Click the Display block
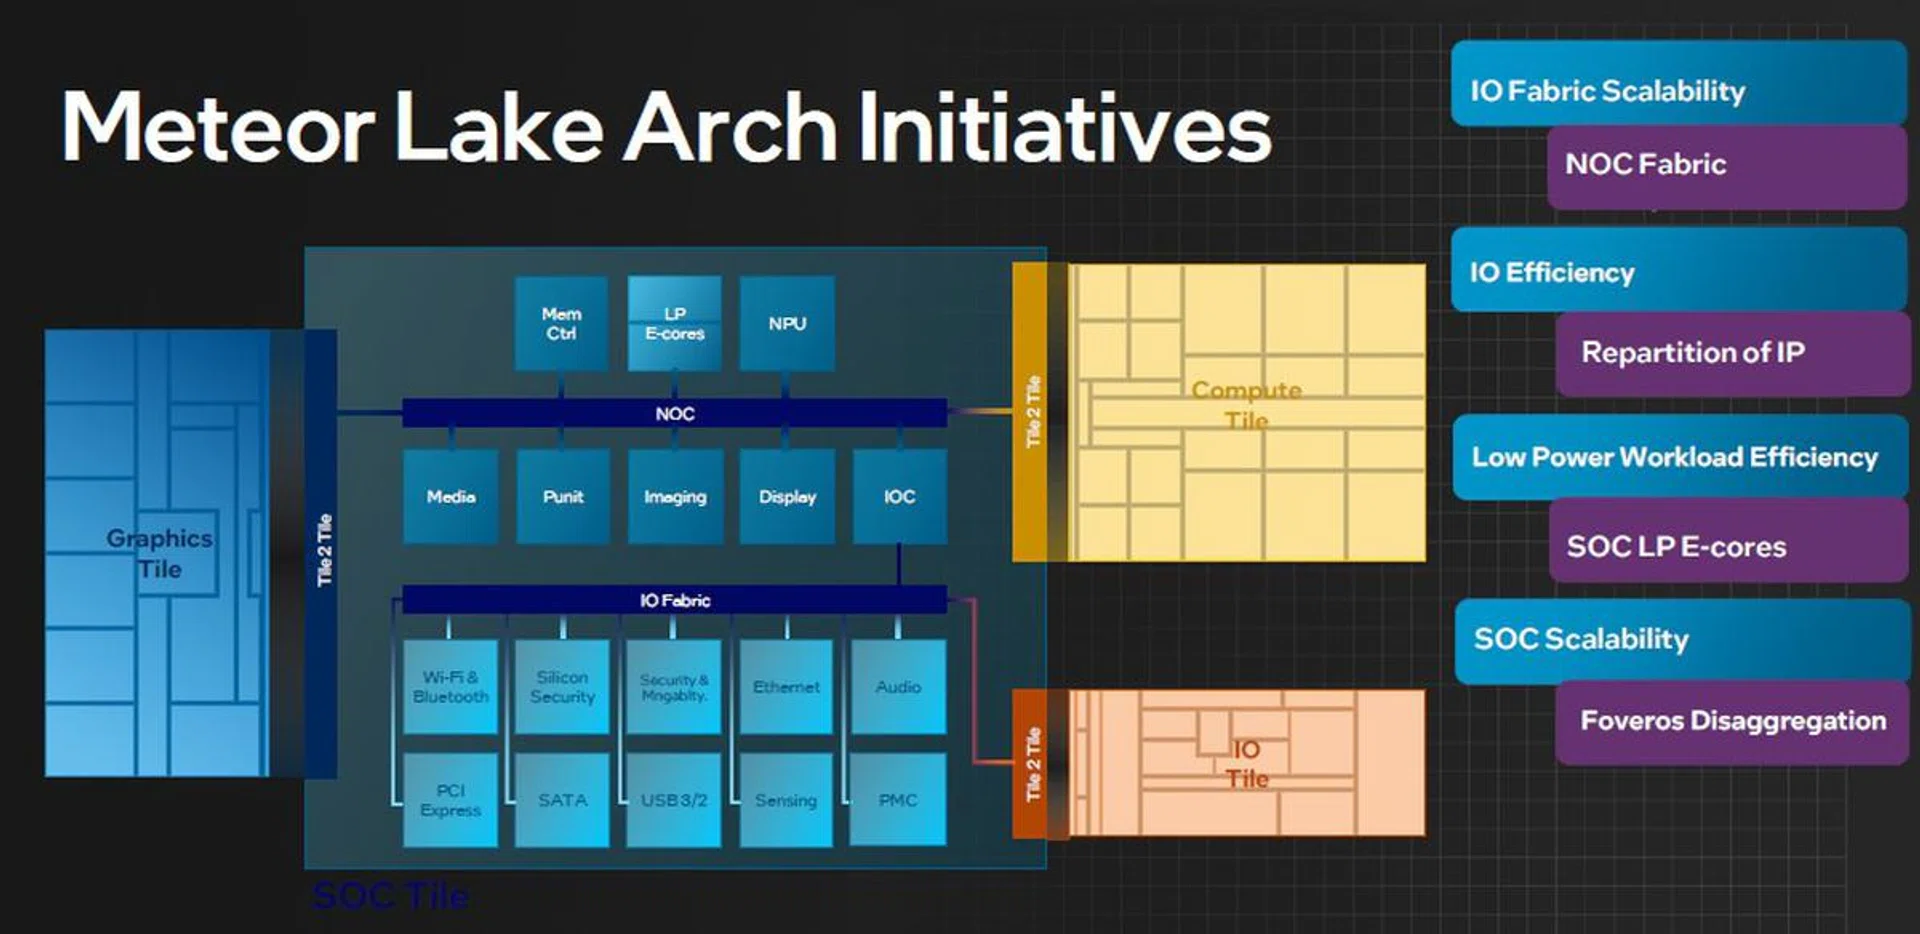Screen dimensions: 1920x934 786,495
